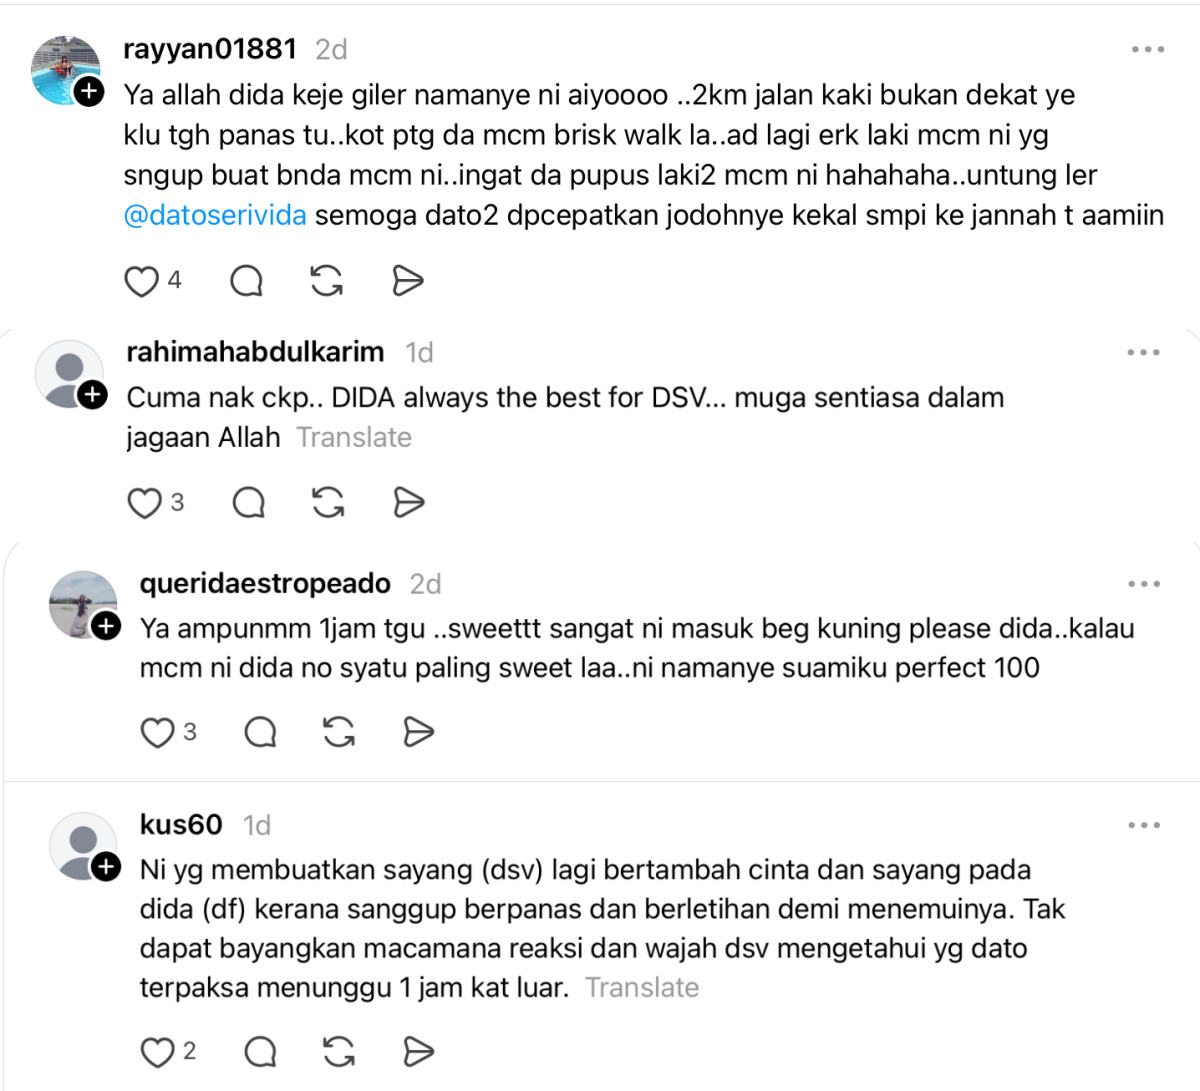Open the @datoserivida mention link
The height and width of the screenshot is (1091, 1200).
click(215, 215)
